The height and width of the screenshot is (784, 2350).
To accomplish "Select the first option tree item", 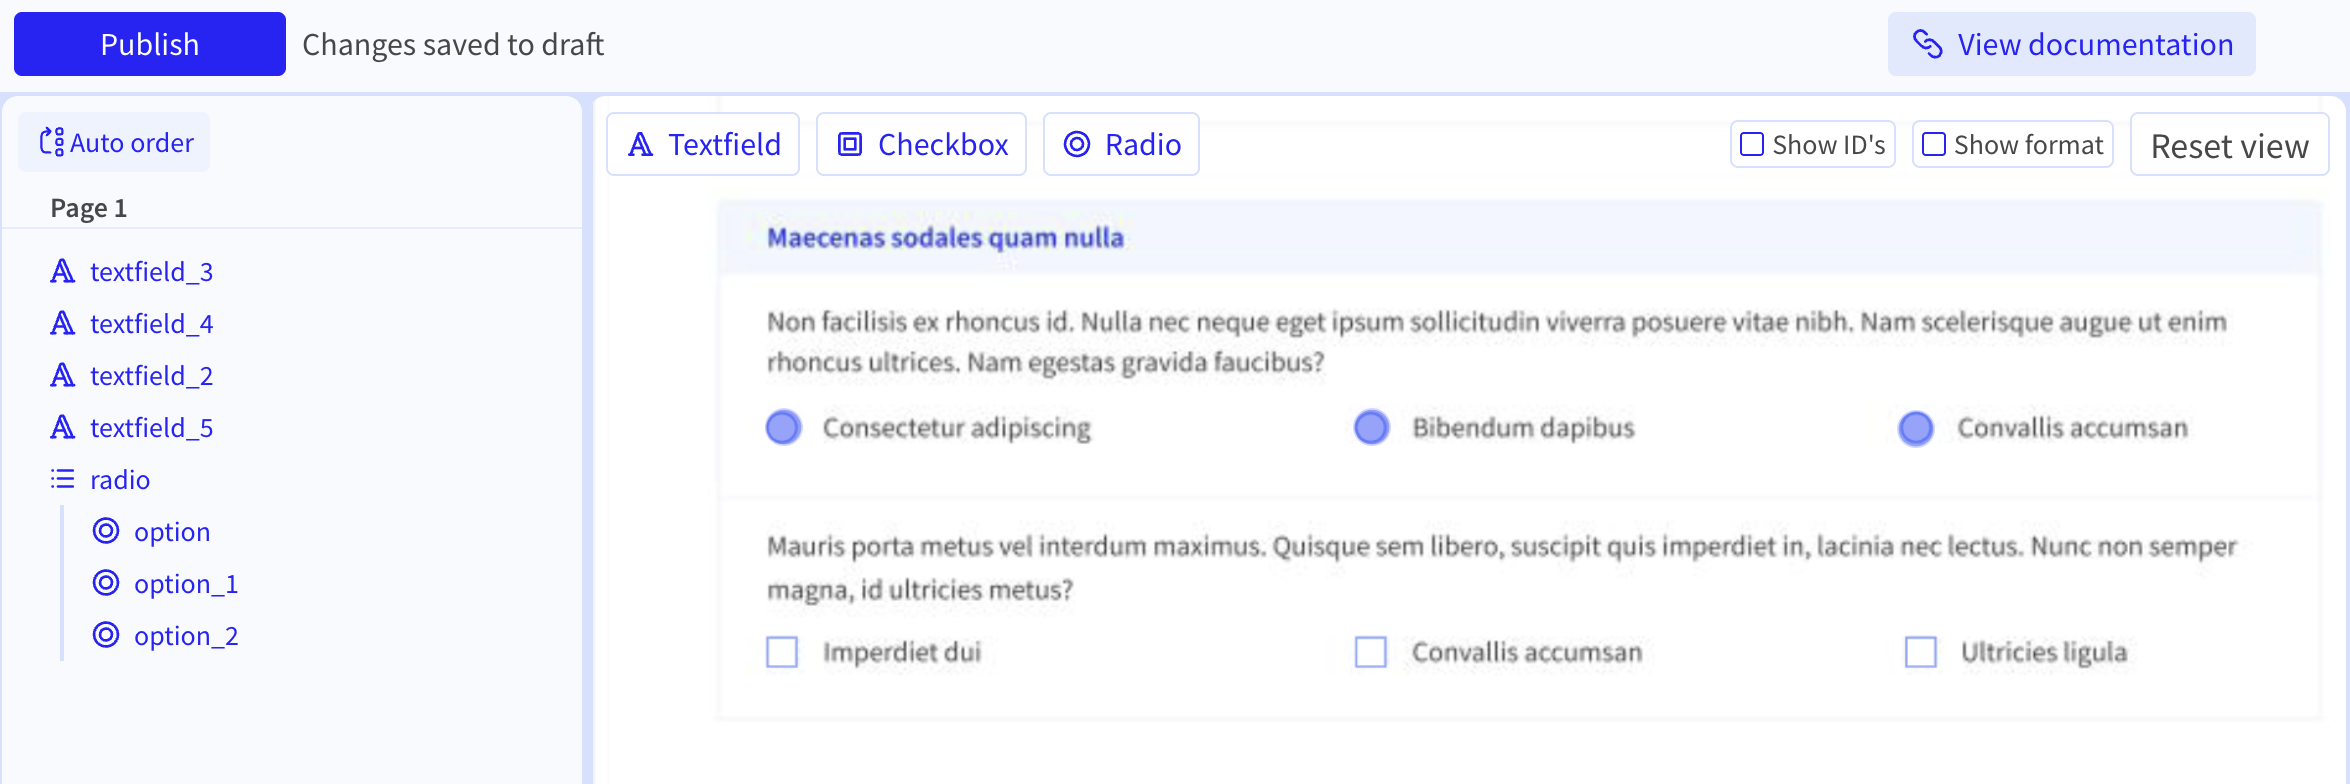I will 172,532.
